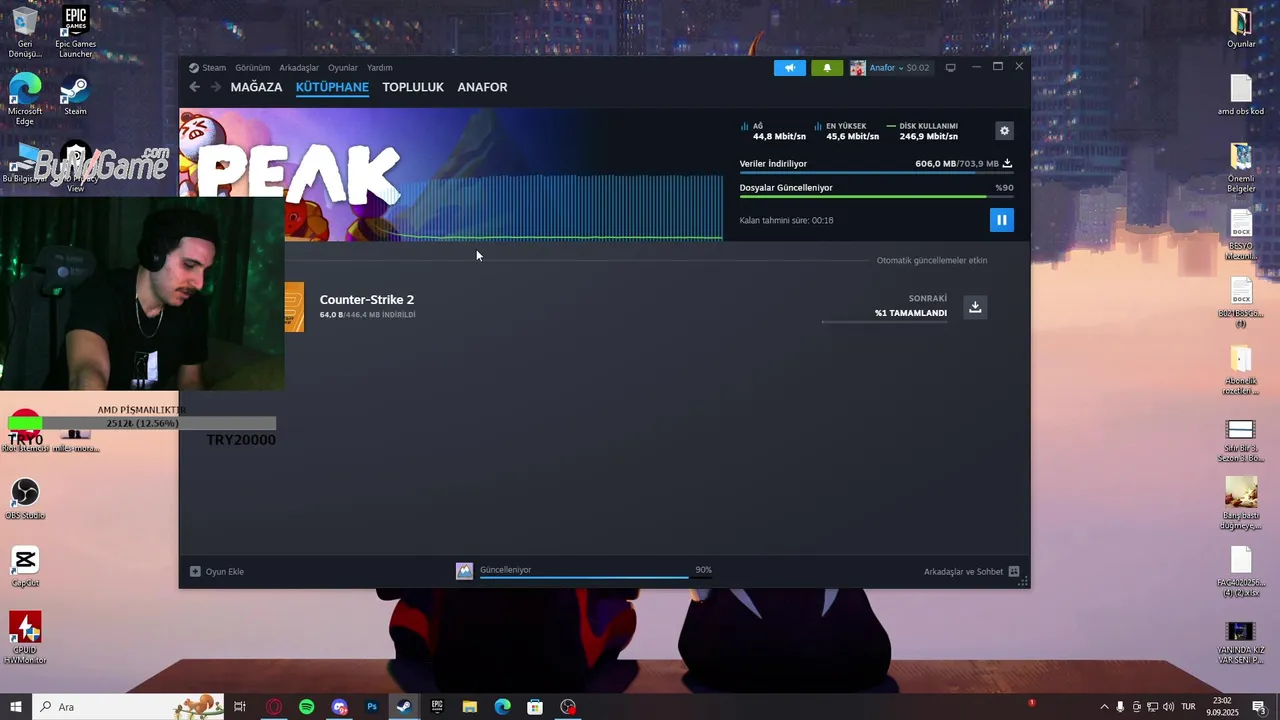This screenshot has height=720, width=1280.
Task: Open Microsoft Store from the taskbar
Action: tap(535, 707)
